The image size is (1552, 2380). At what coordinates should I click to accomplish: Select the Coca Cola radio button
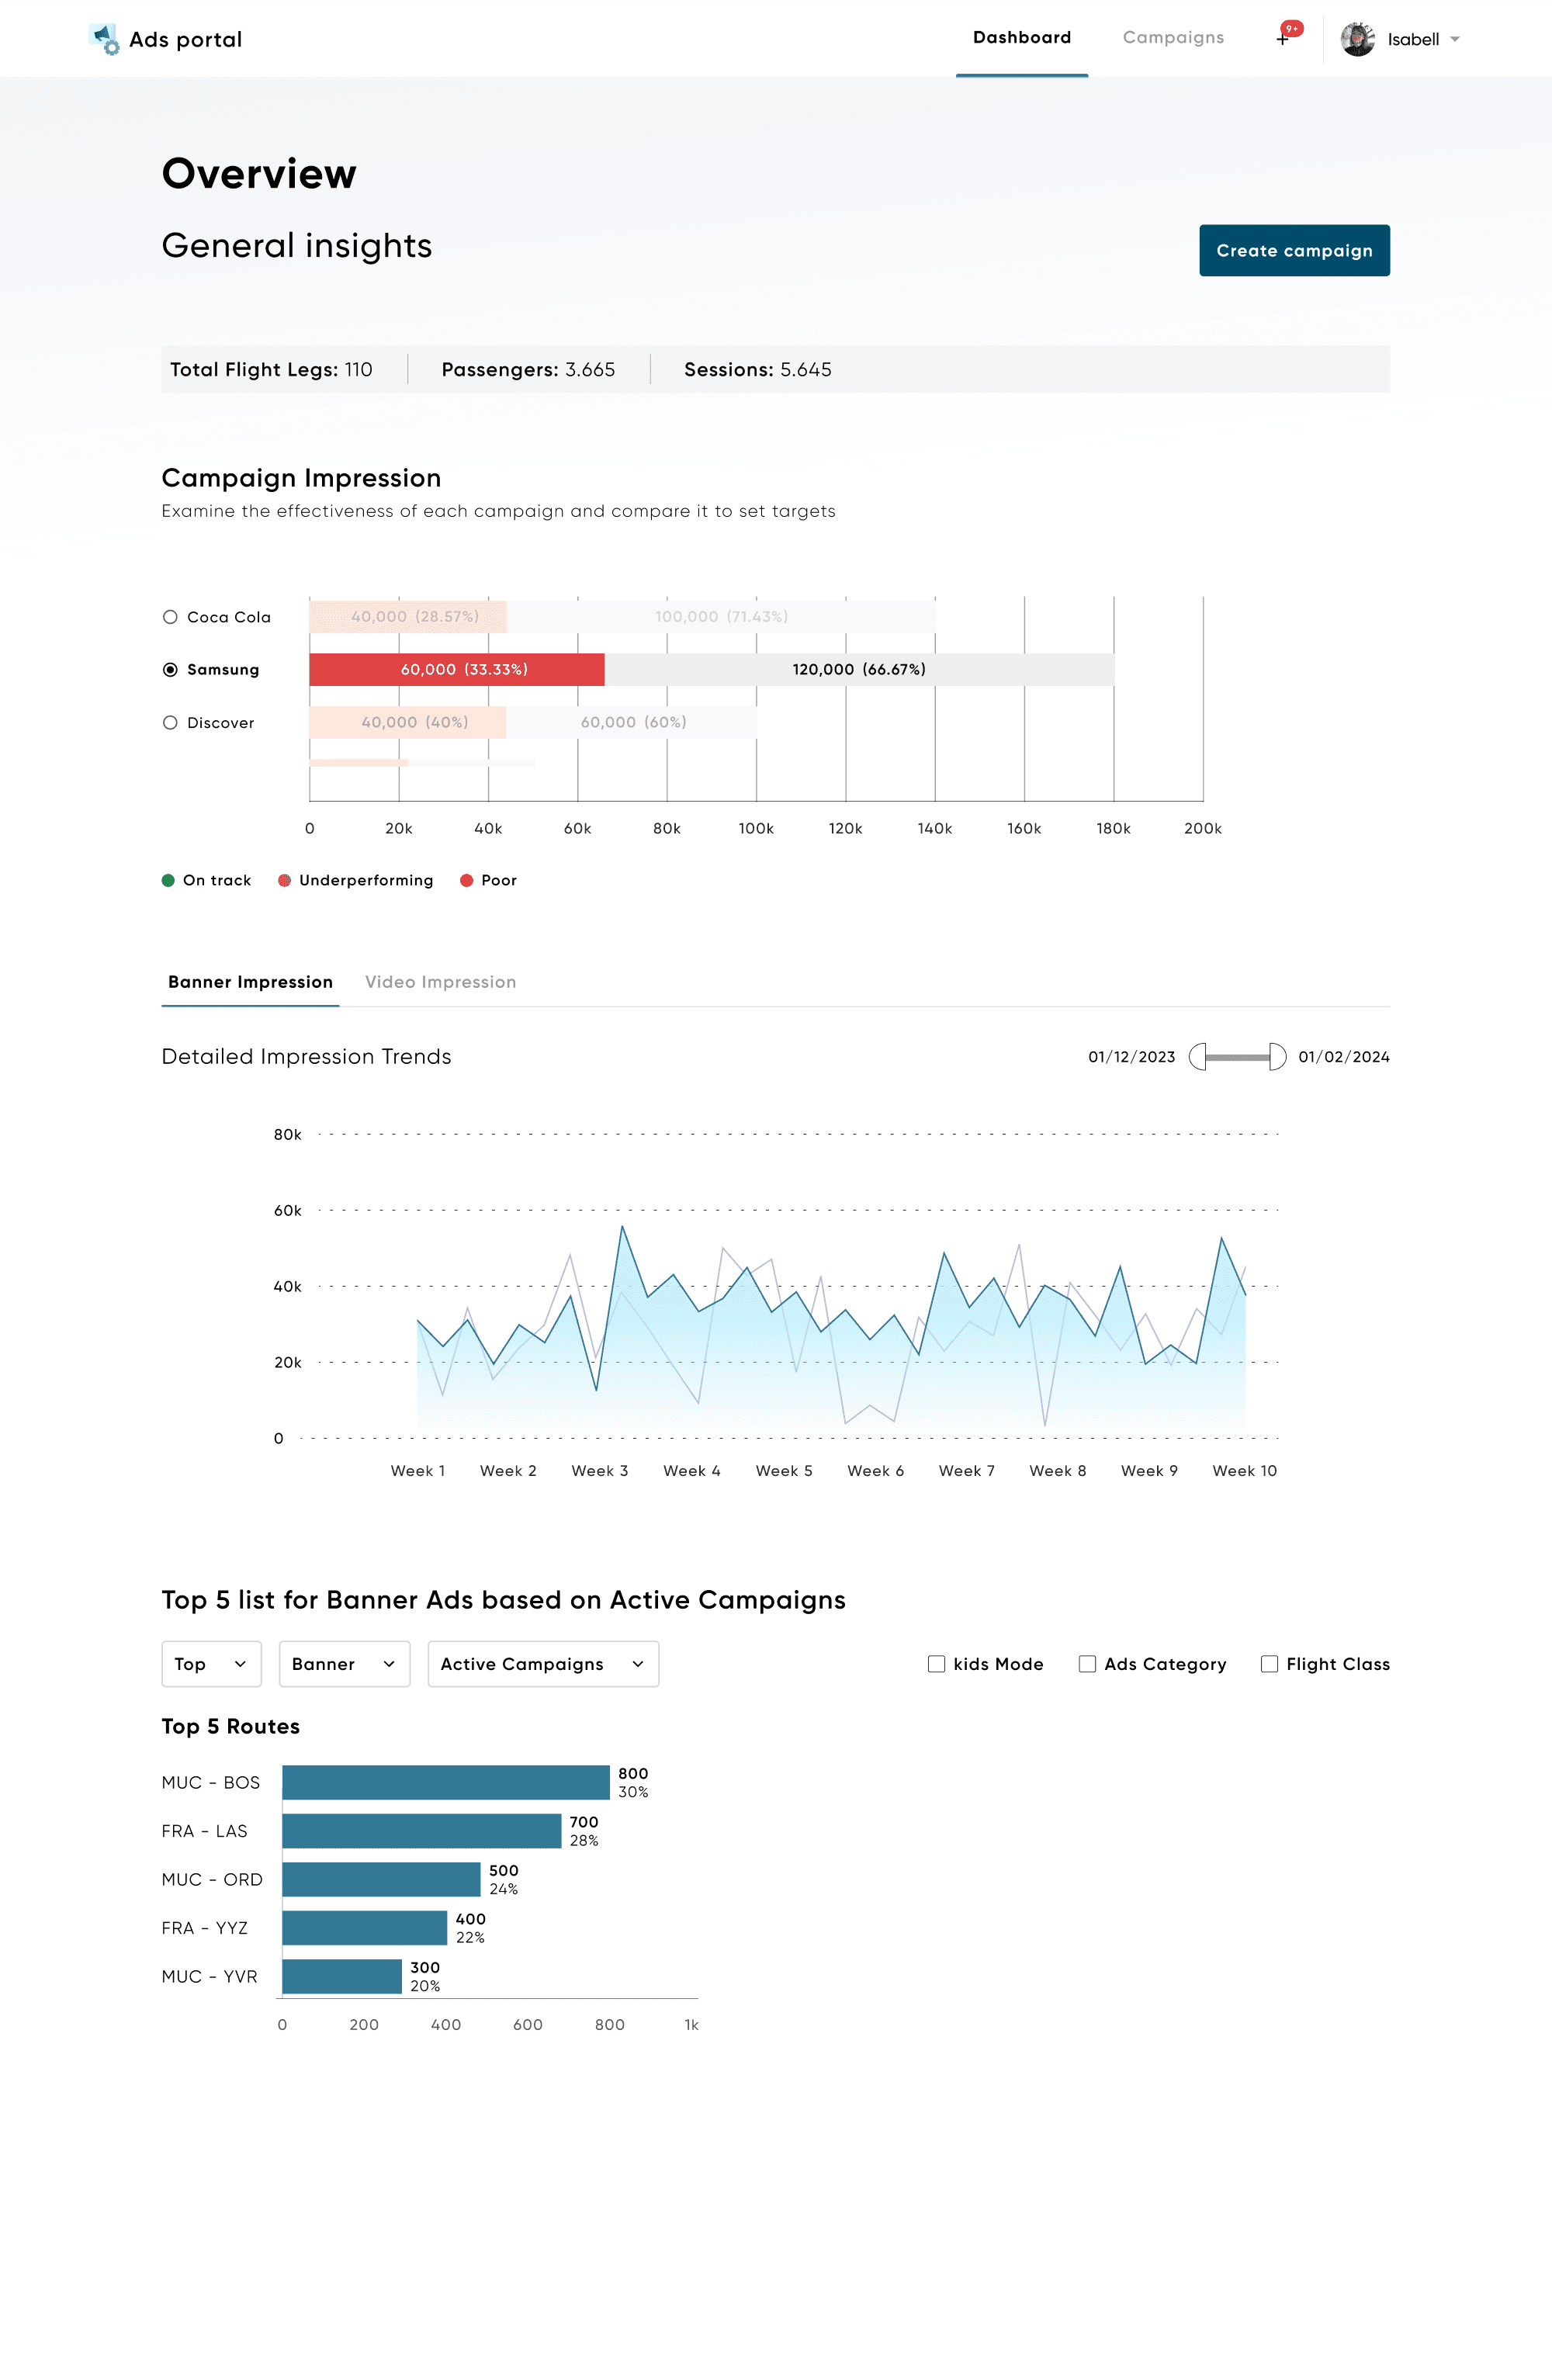(x=170, y=617)
